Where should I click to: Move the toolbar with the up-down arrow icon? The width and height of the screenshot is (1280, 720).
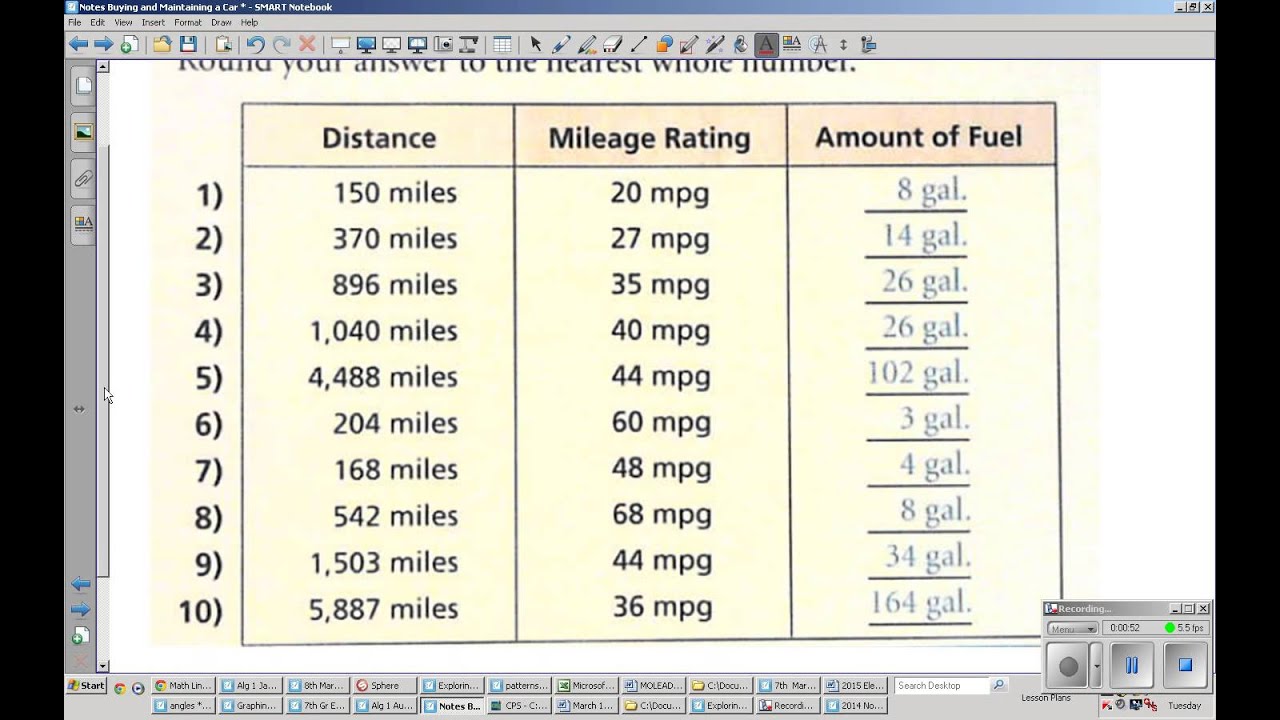click(x=843, y=44)
